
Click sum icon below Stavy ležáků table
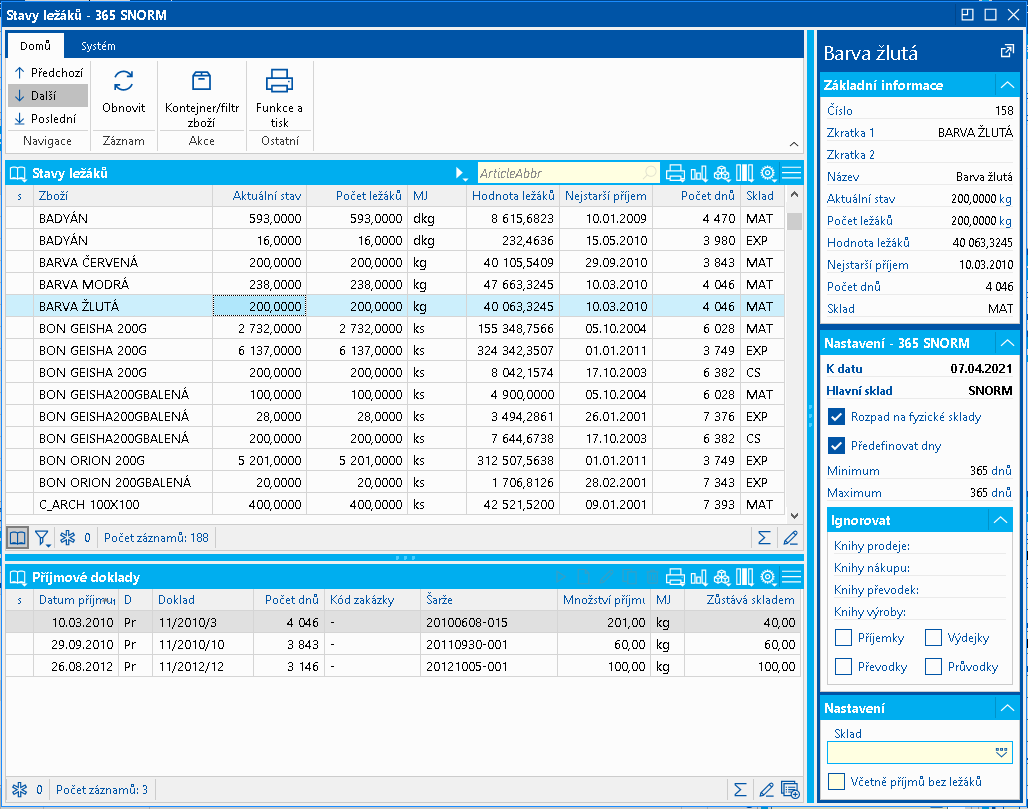coord(764,538)
